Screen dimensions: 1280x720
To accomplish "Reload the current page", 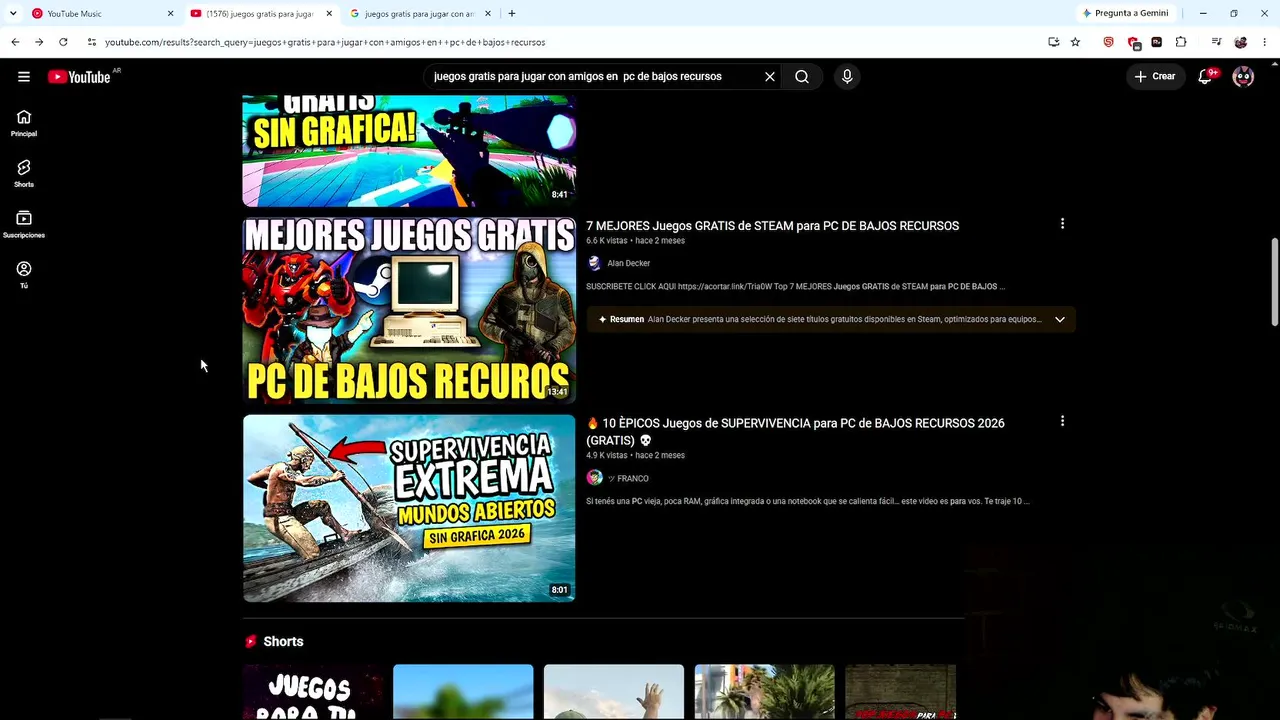I will (63, 42).
